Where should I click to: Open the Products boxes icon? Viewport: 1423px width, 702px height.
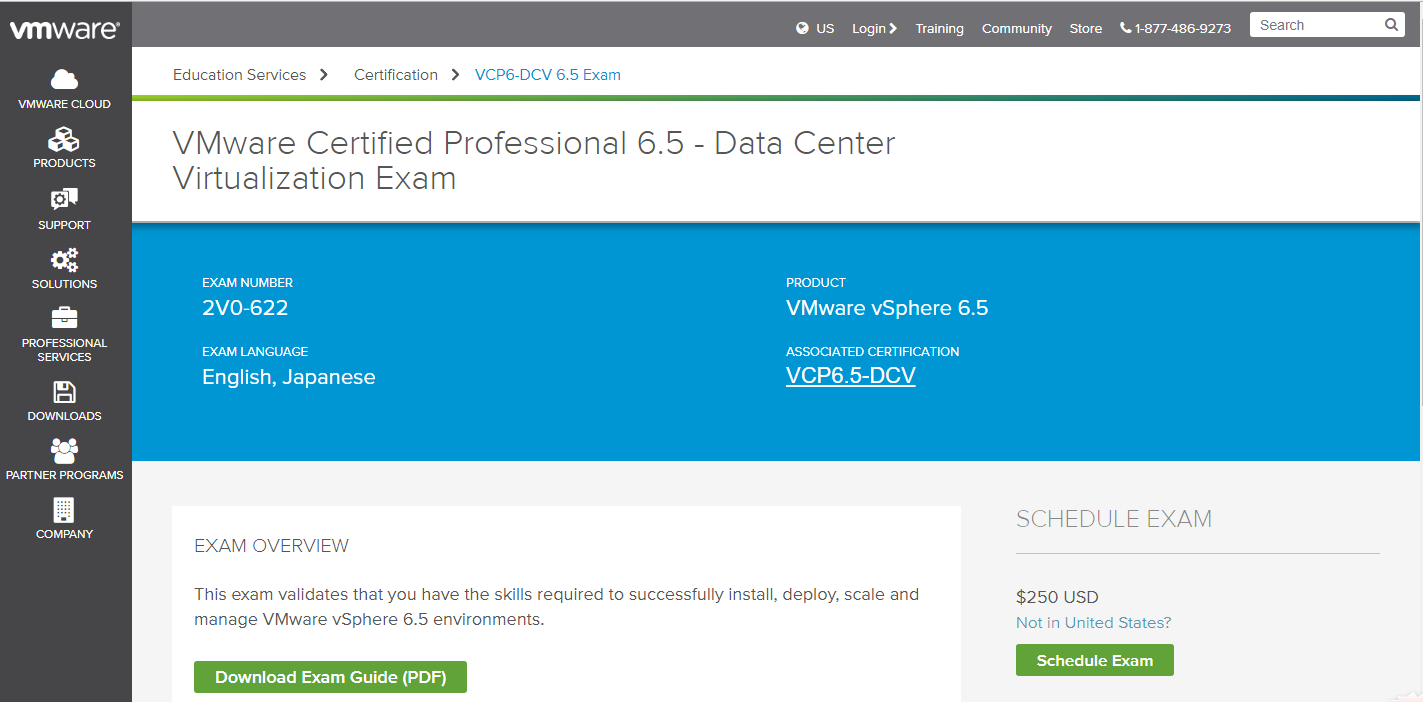[64, 139]
